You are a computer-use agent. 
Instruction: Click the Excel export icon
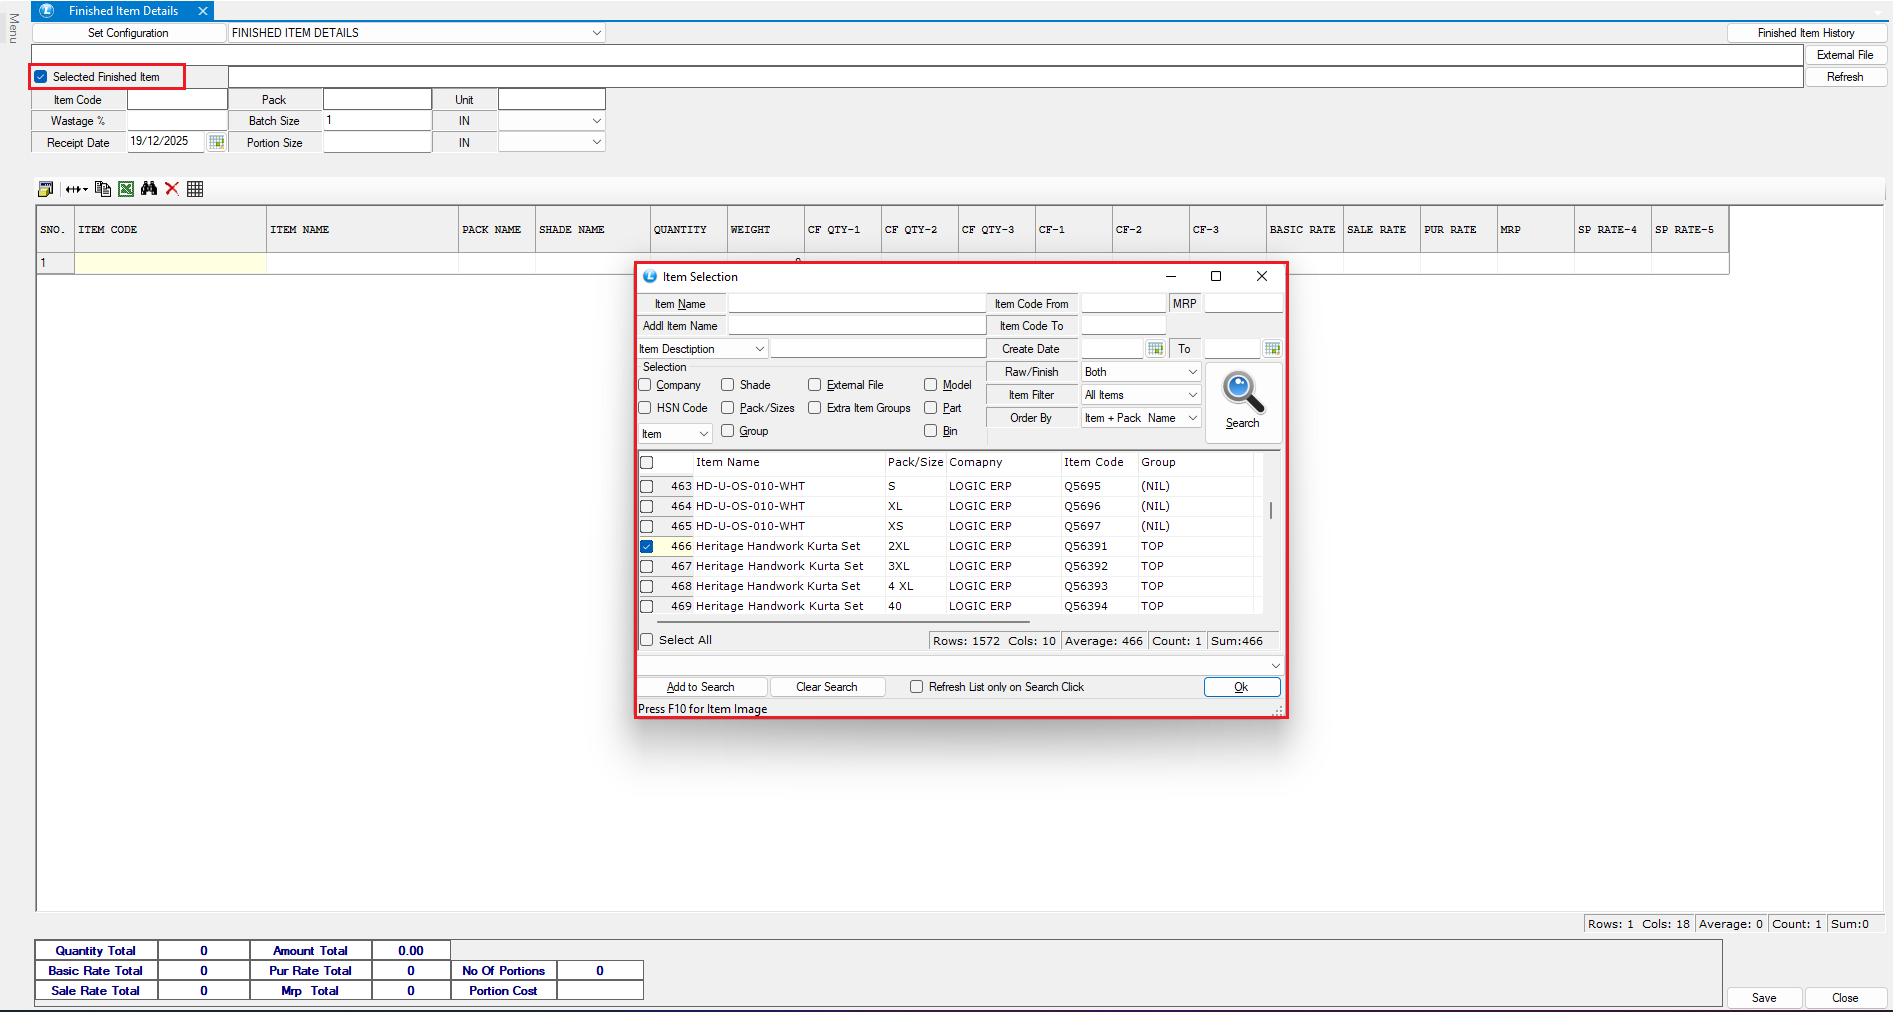point(126,189)
